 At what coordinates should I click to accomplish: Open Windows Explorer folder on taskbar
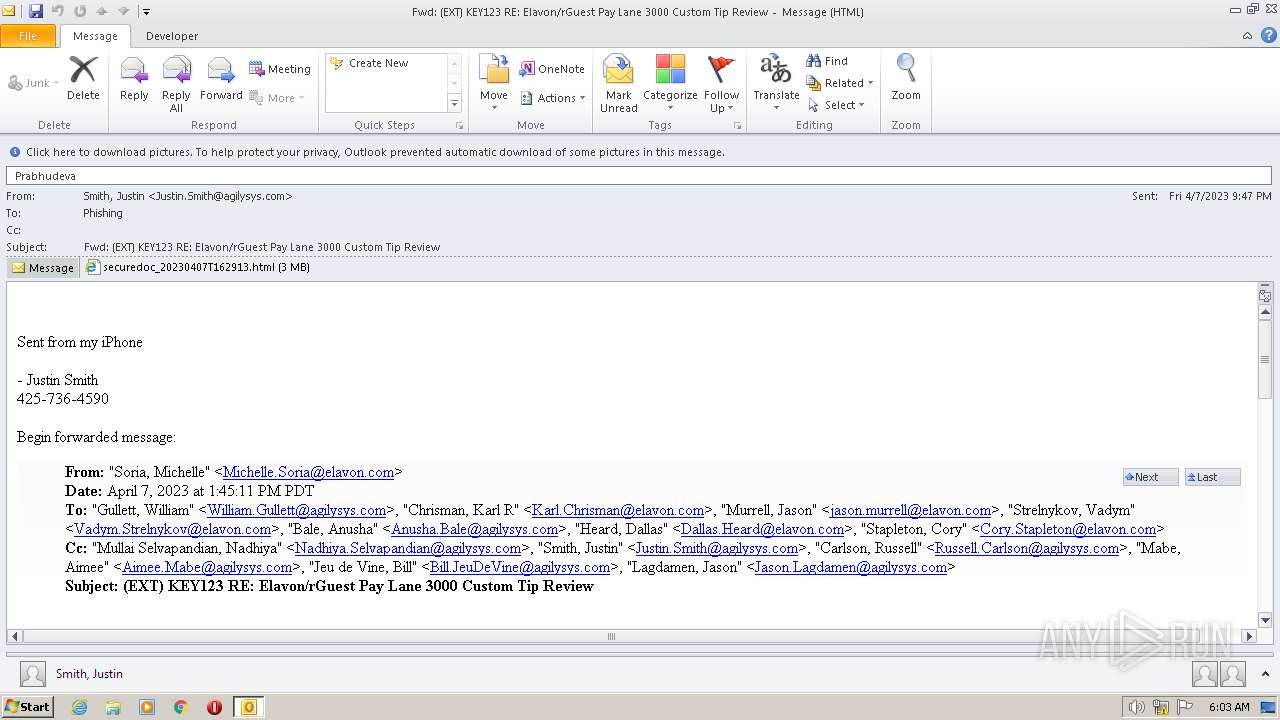point(113,707)
